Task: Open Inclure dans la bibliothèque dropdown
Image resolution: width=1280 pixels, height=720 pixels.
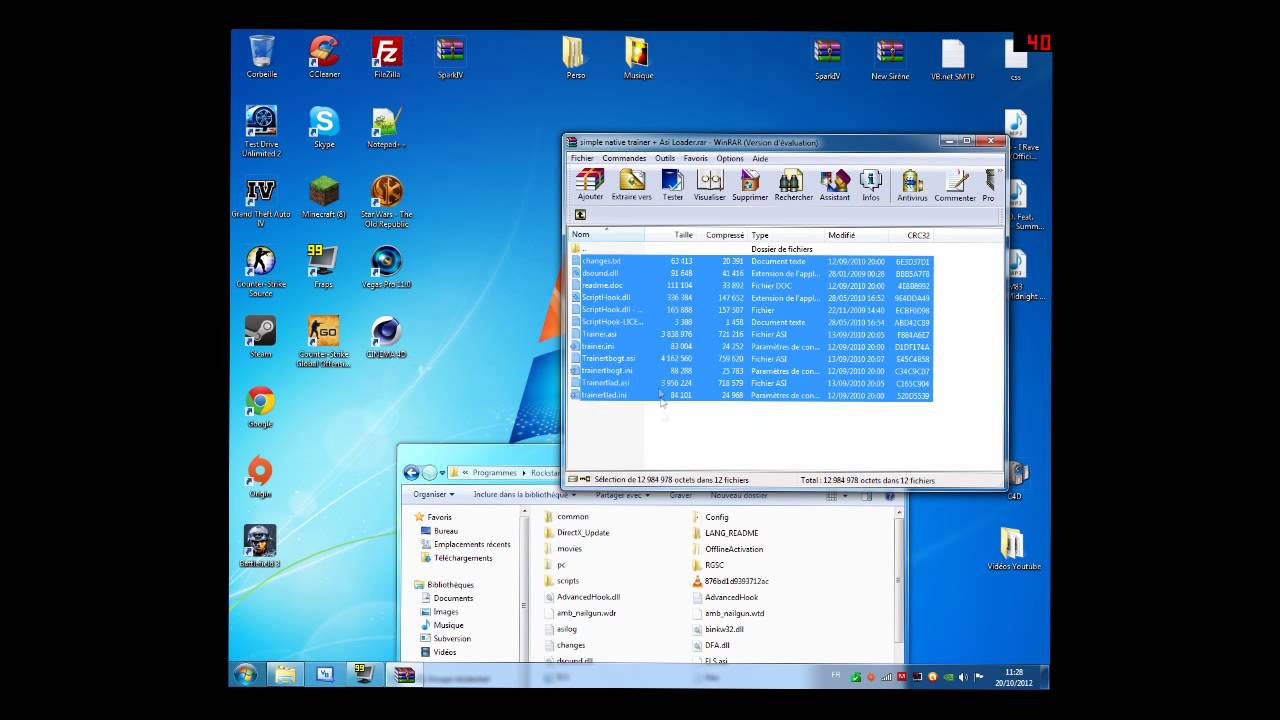Action: [524, 495]
